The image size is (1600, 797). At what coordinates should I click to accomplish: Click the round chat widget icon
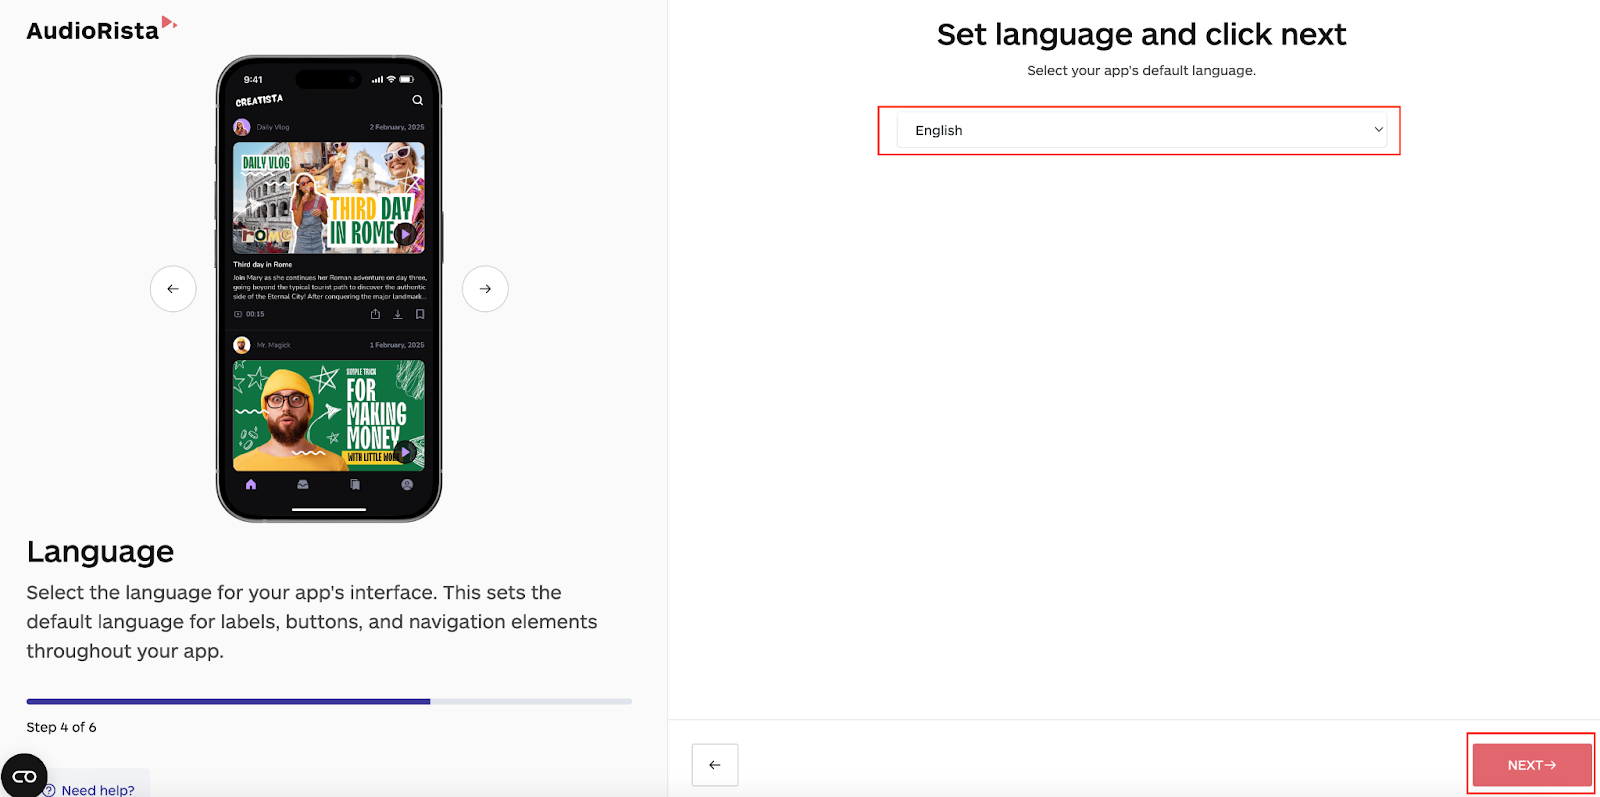24,776
